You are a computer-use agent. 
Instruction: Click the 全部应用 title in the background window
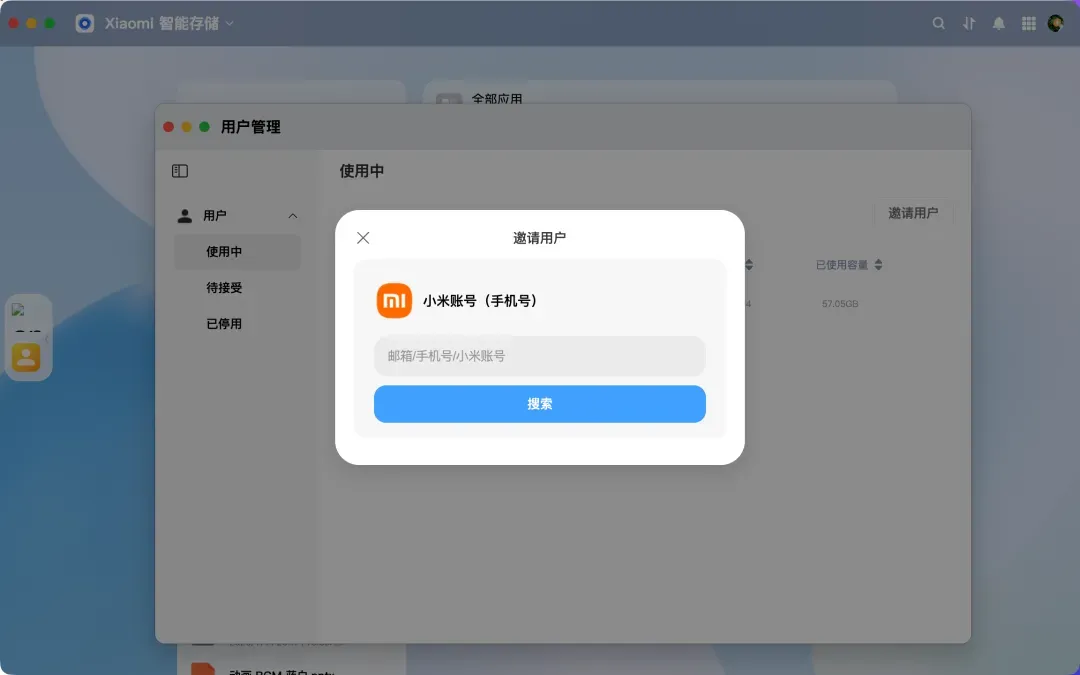(497, 98)
